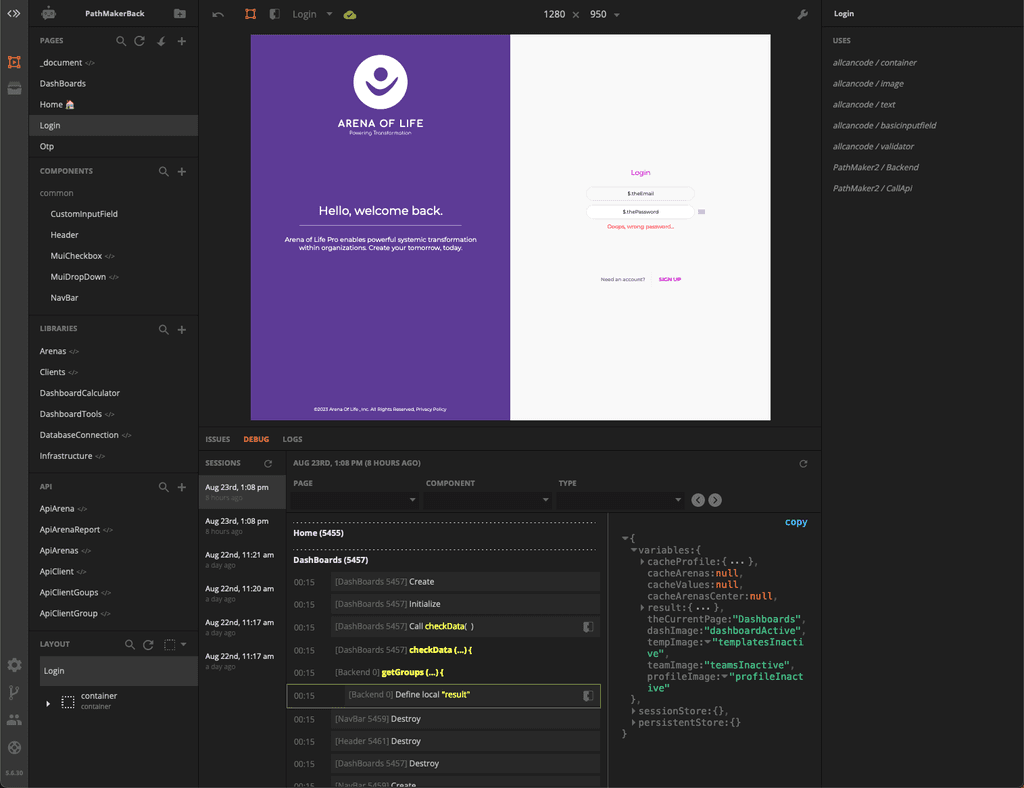
Task: Go to previous debug entry arrow
Action: pyautogui.click(x=698, y=500)
